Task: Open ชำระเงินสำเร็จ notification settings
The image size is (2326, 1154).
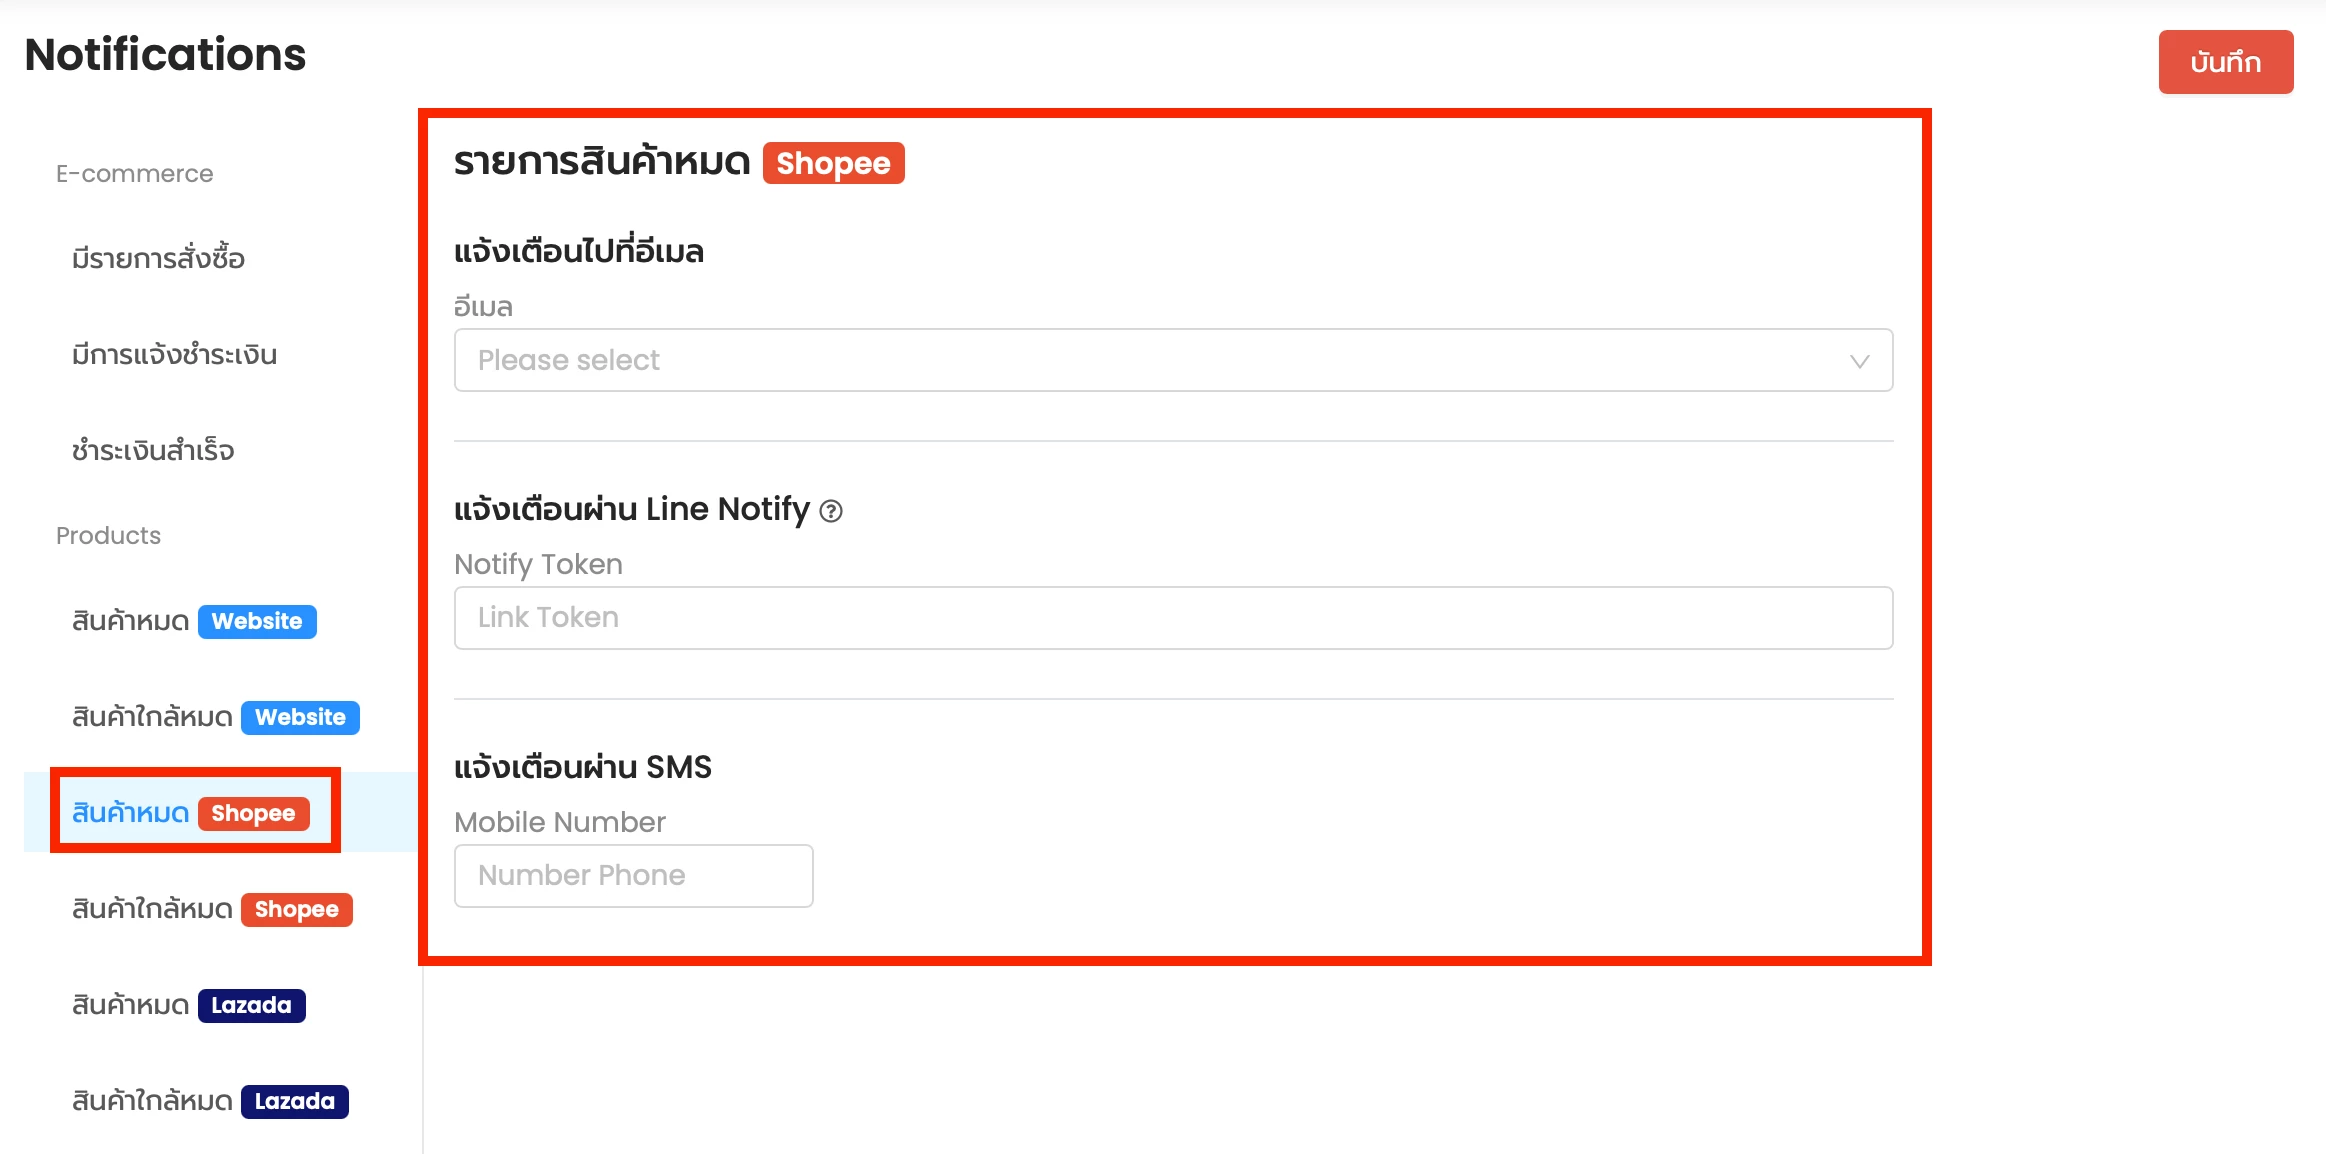Action: click(152, 450)
